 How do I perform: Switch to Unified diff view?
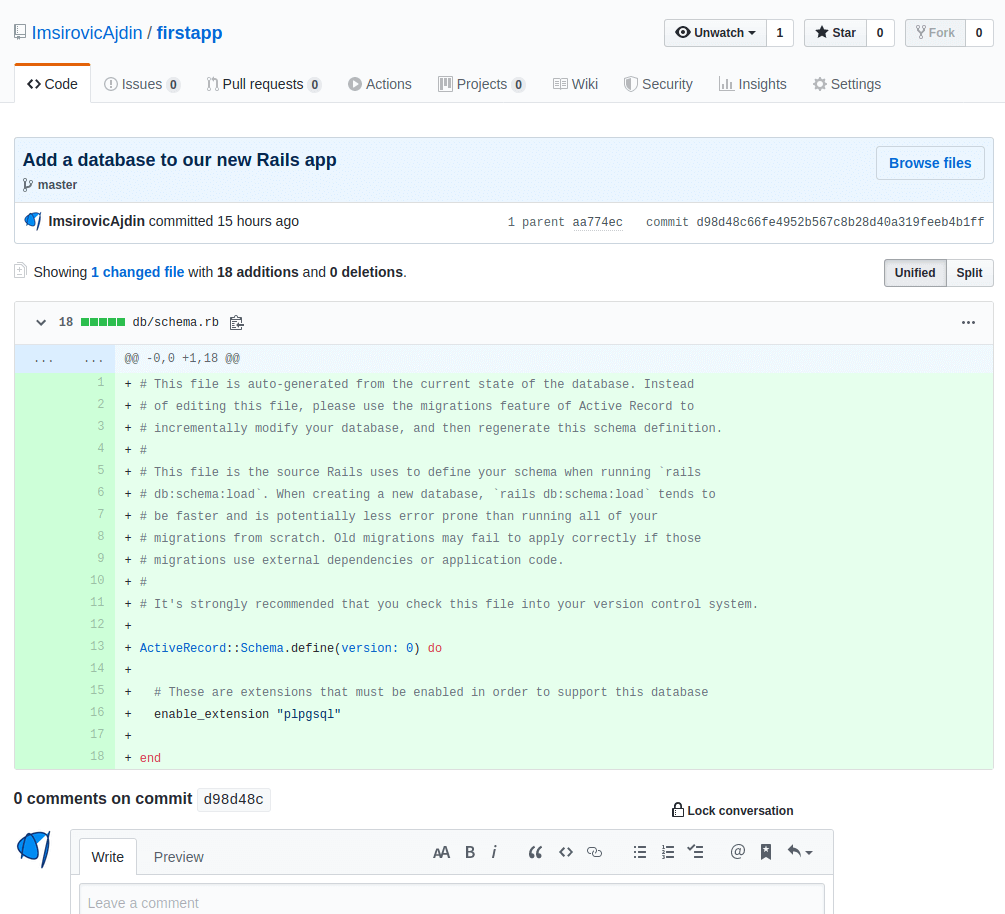pos(915,273)
